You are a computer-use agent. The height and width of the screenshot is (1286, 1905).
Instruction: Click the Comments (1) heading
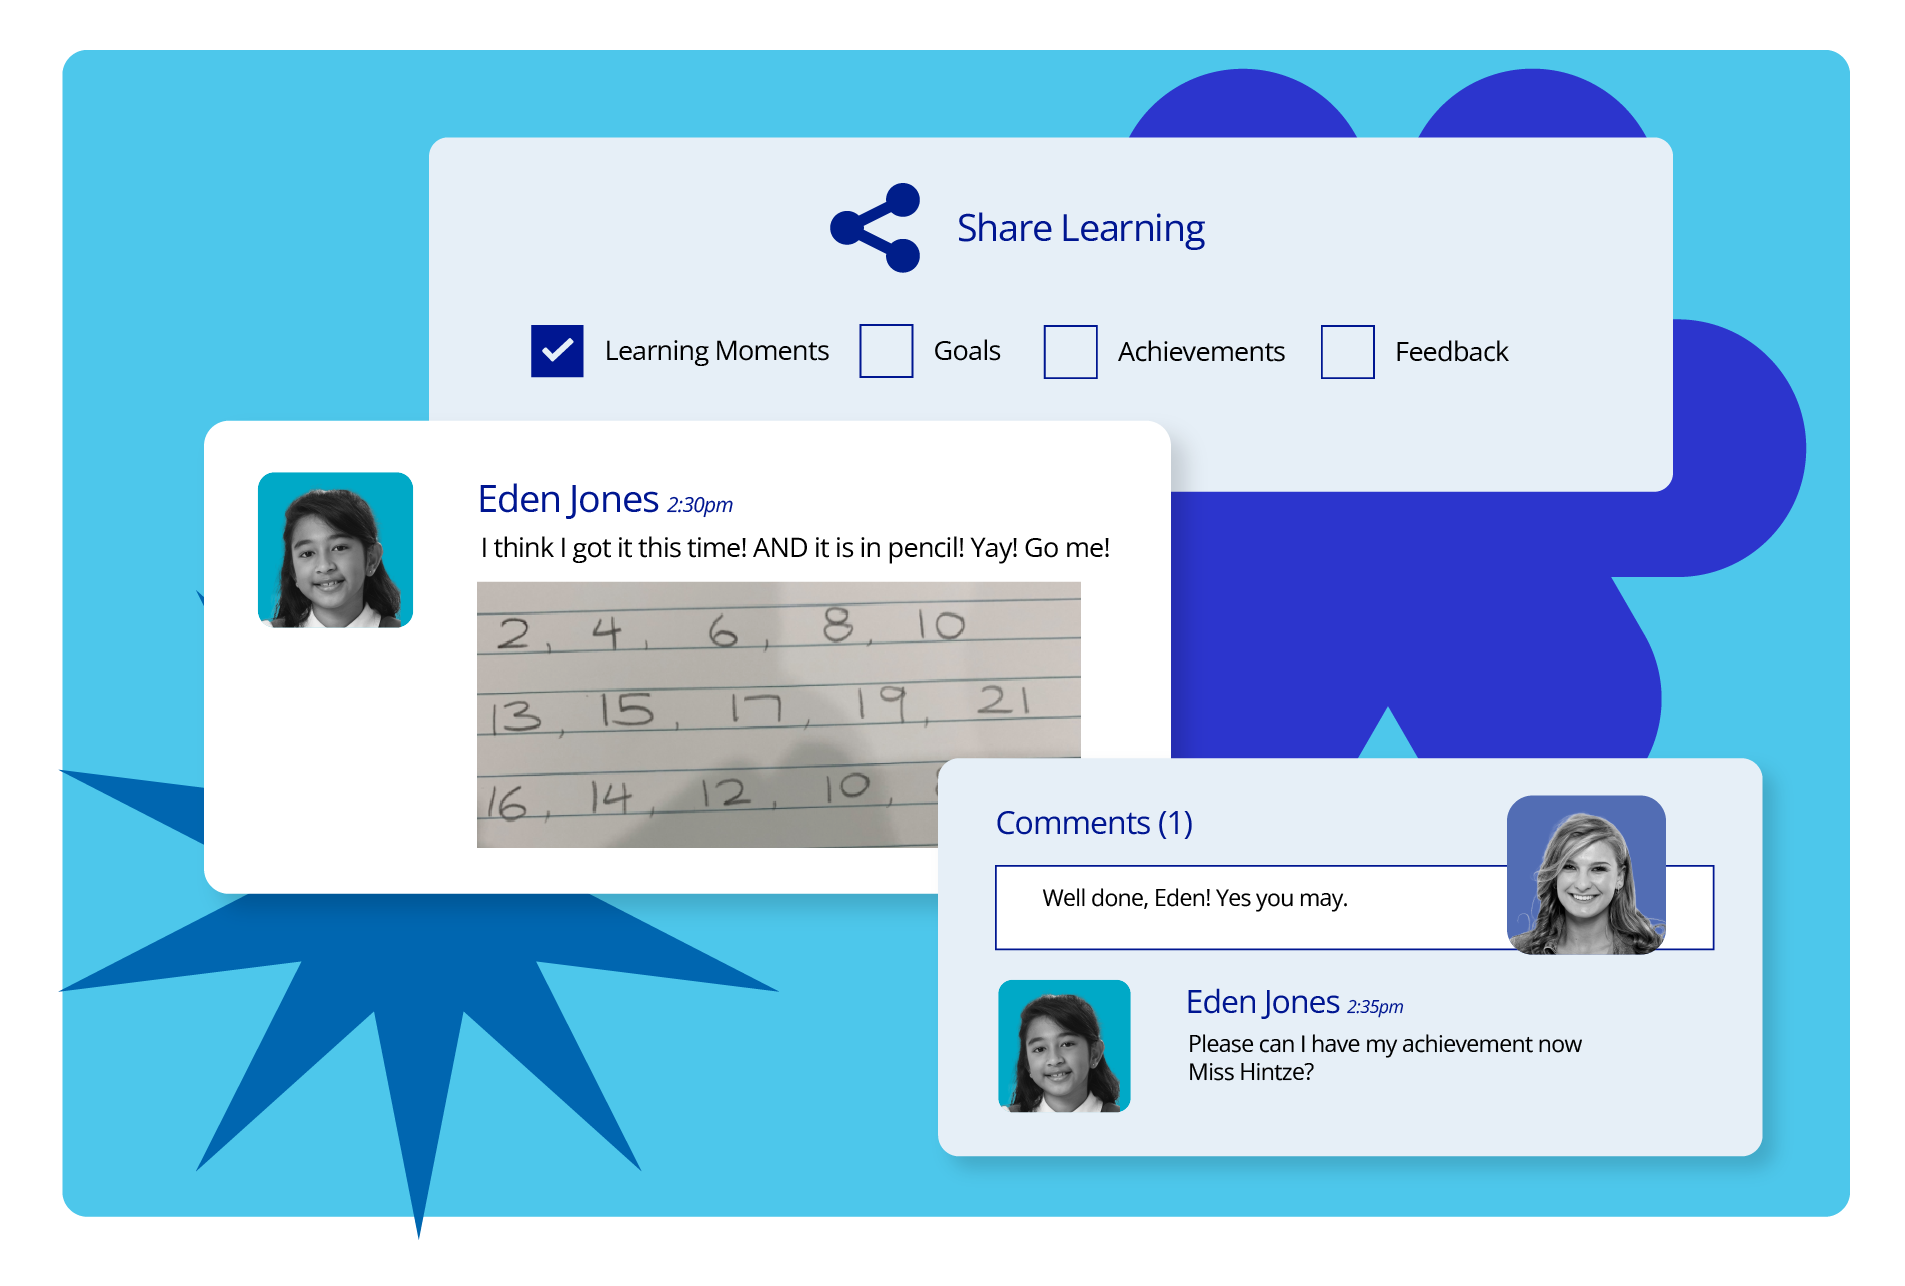[1094, 823]
